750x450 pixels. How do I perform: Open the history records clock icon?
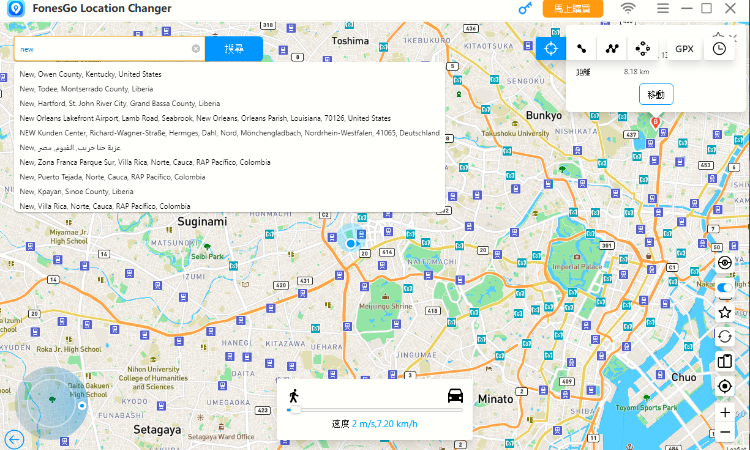pyautogui.click(x=719, y=48)
